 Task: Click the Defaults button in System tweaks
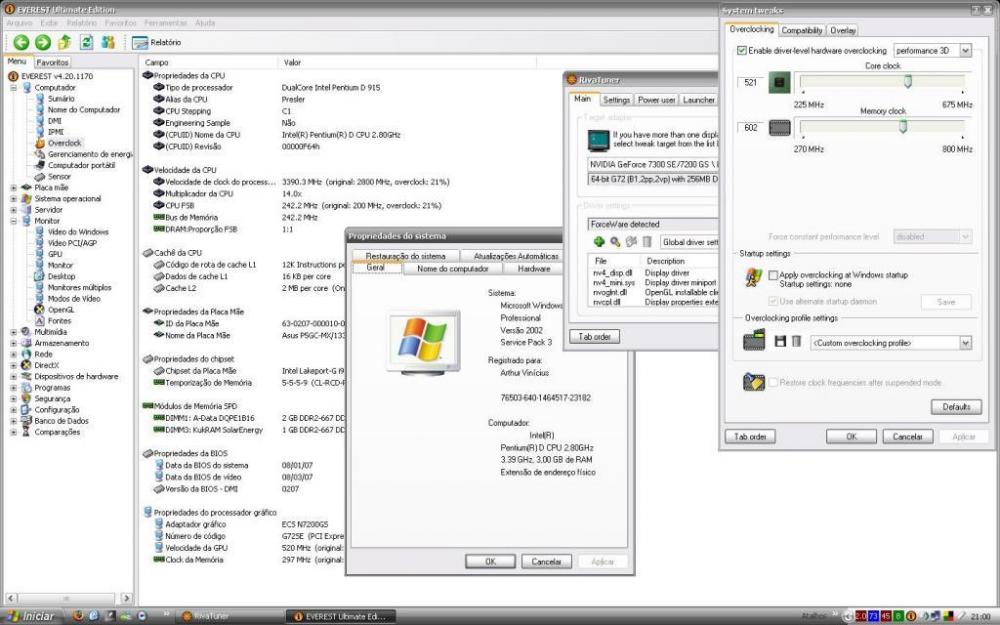[x=956, y=407]
